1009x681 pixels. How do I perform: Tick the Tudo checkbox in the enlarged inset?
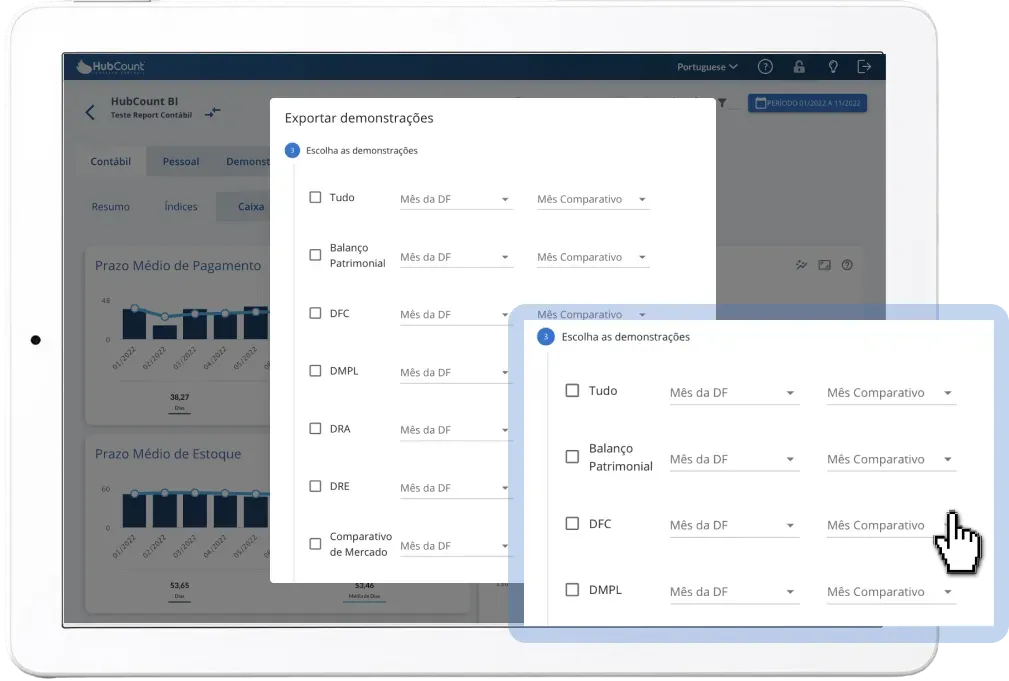572,391
